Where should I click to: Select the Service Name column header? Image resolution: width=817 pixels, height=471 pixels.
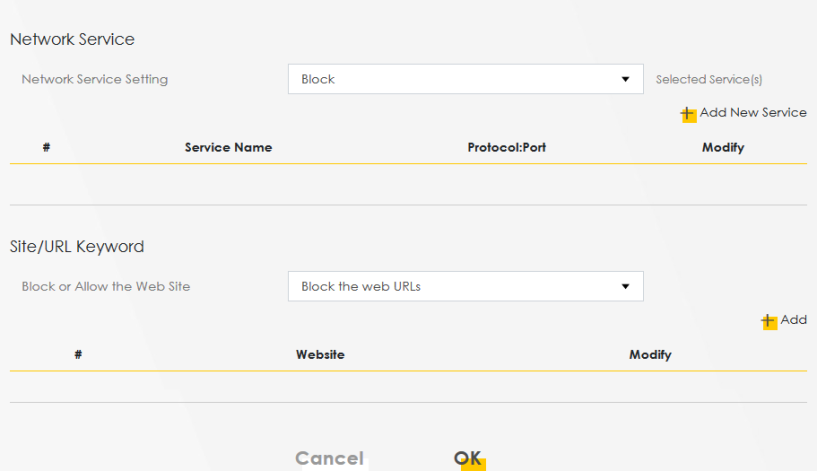(x=228, y=148)
